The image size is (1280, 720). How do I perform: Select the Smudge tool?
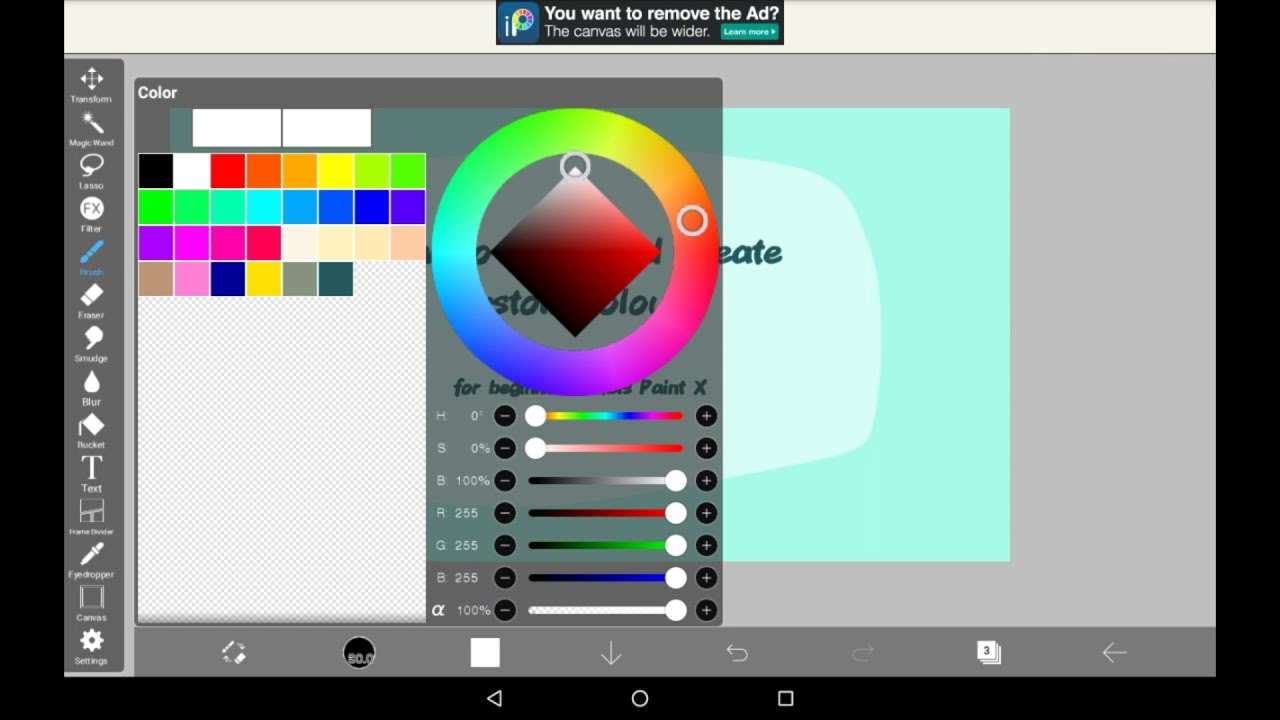92,339
